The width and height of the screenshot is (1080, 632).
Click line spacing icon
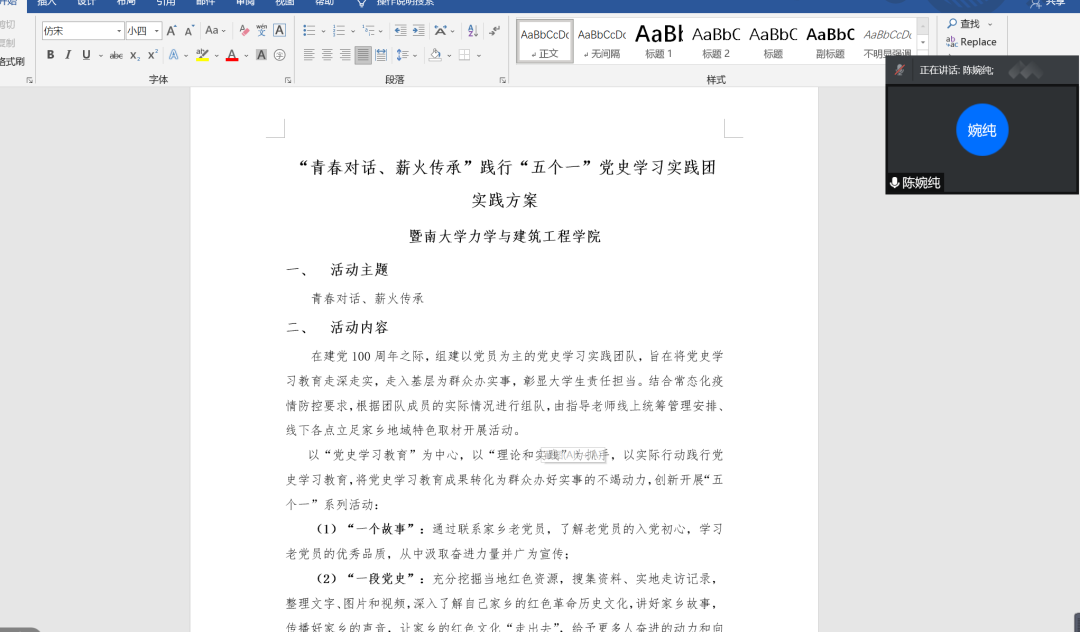pos(403,54)
